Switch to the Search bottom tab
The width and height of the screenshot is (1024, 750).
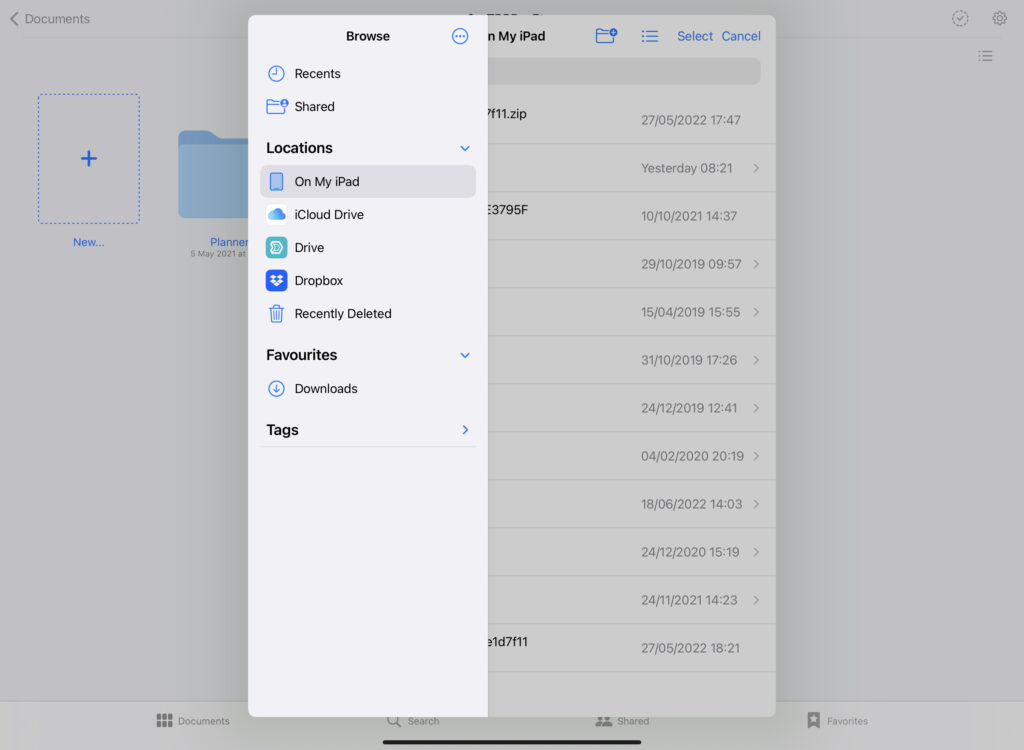pyautogui.click(x=413, y=720)
